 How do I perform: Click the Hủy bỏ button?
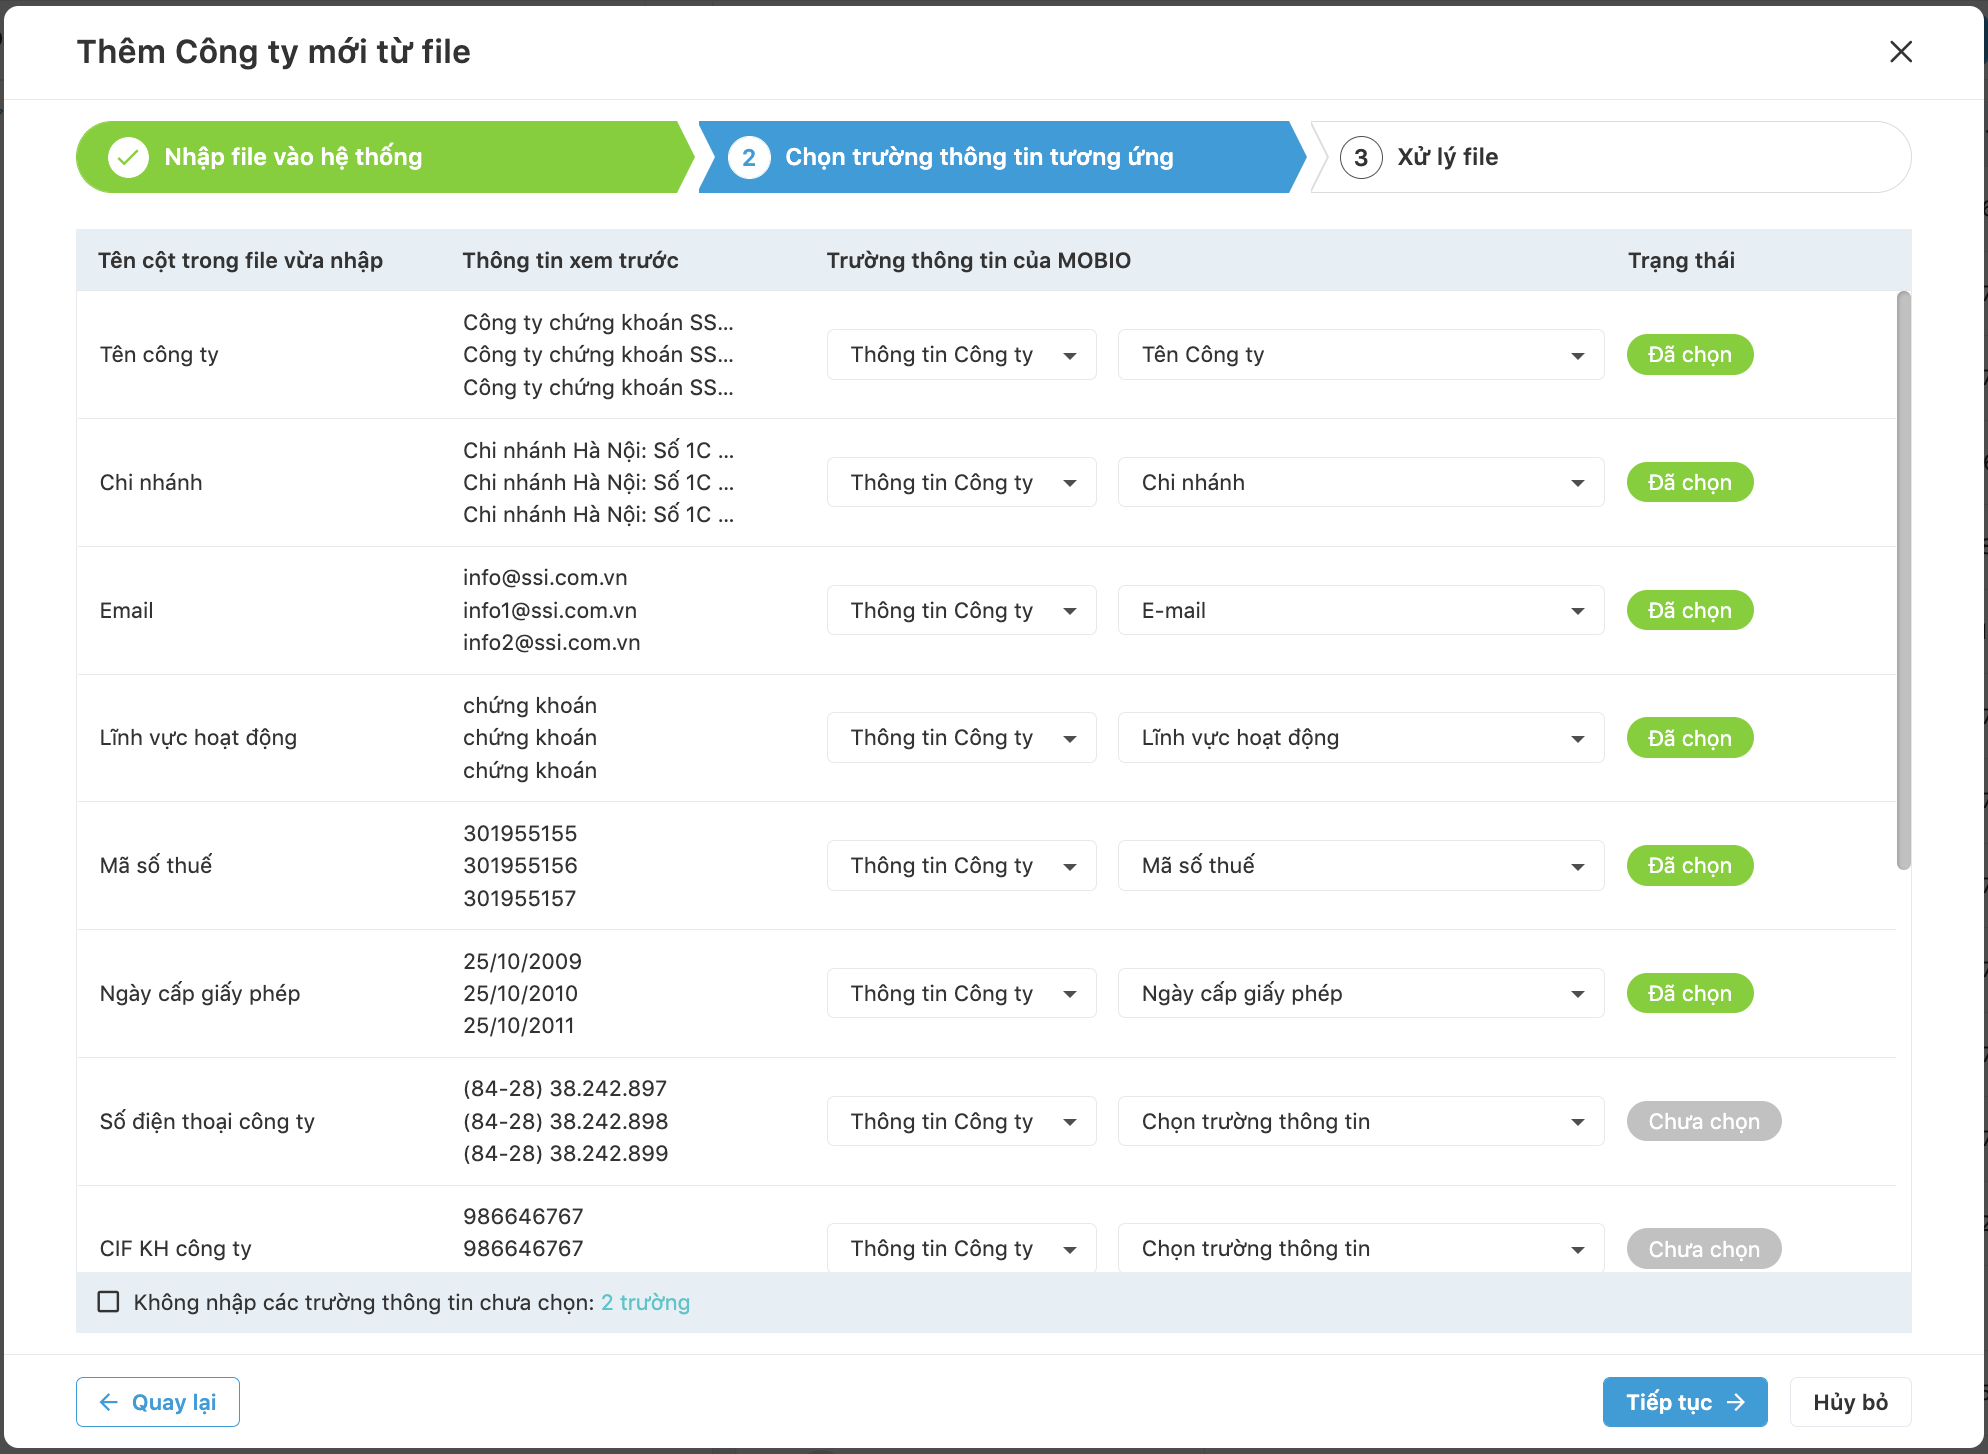(x=1850, y=1402)
